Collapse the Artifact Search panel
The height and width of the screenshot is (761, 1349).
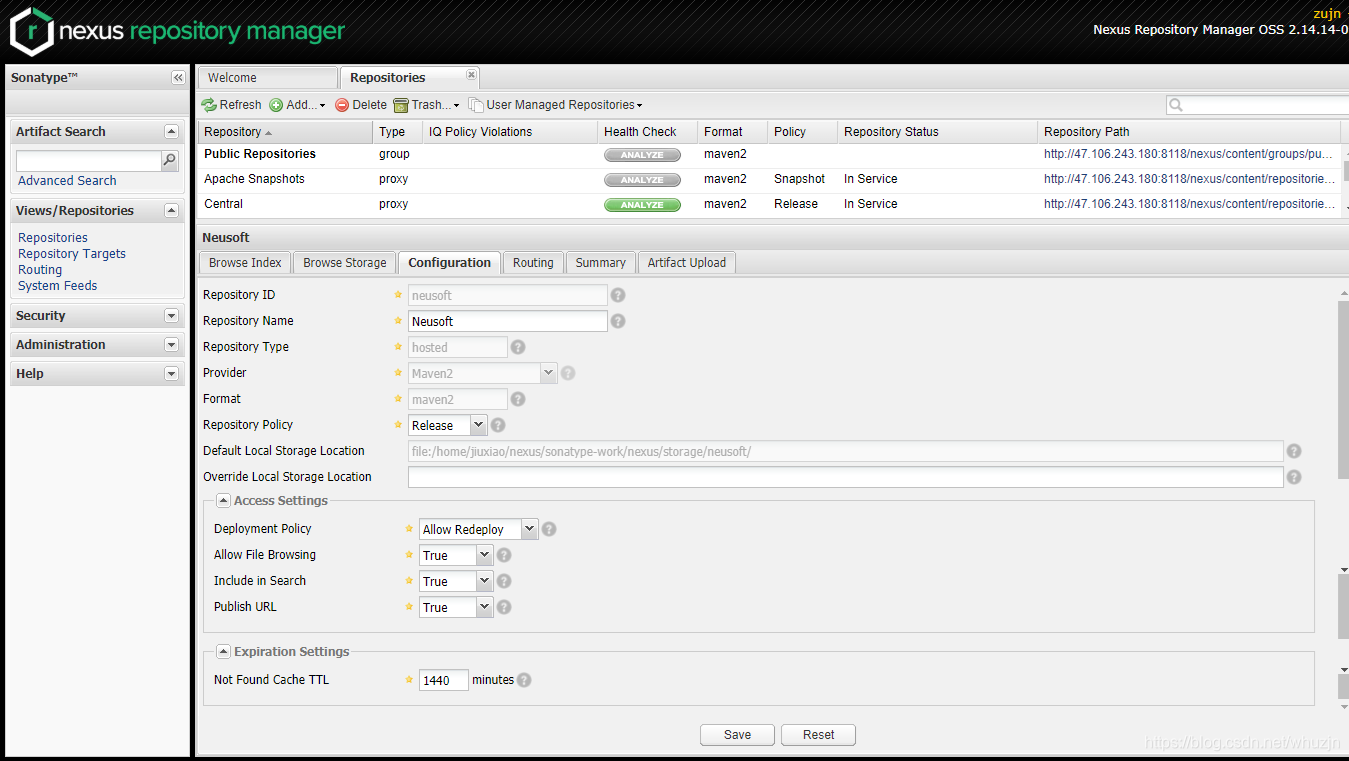point(171,132)
